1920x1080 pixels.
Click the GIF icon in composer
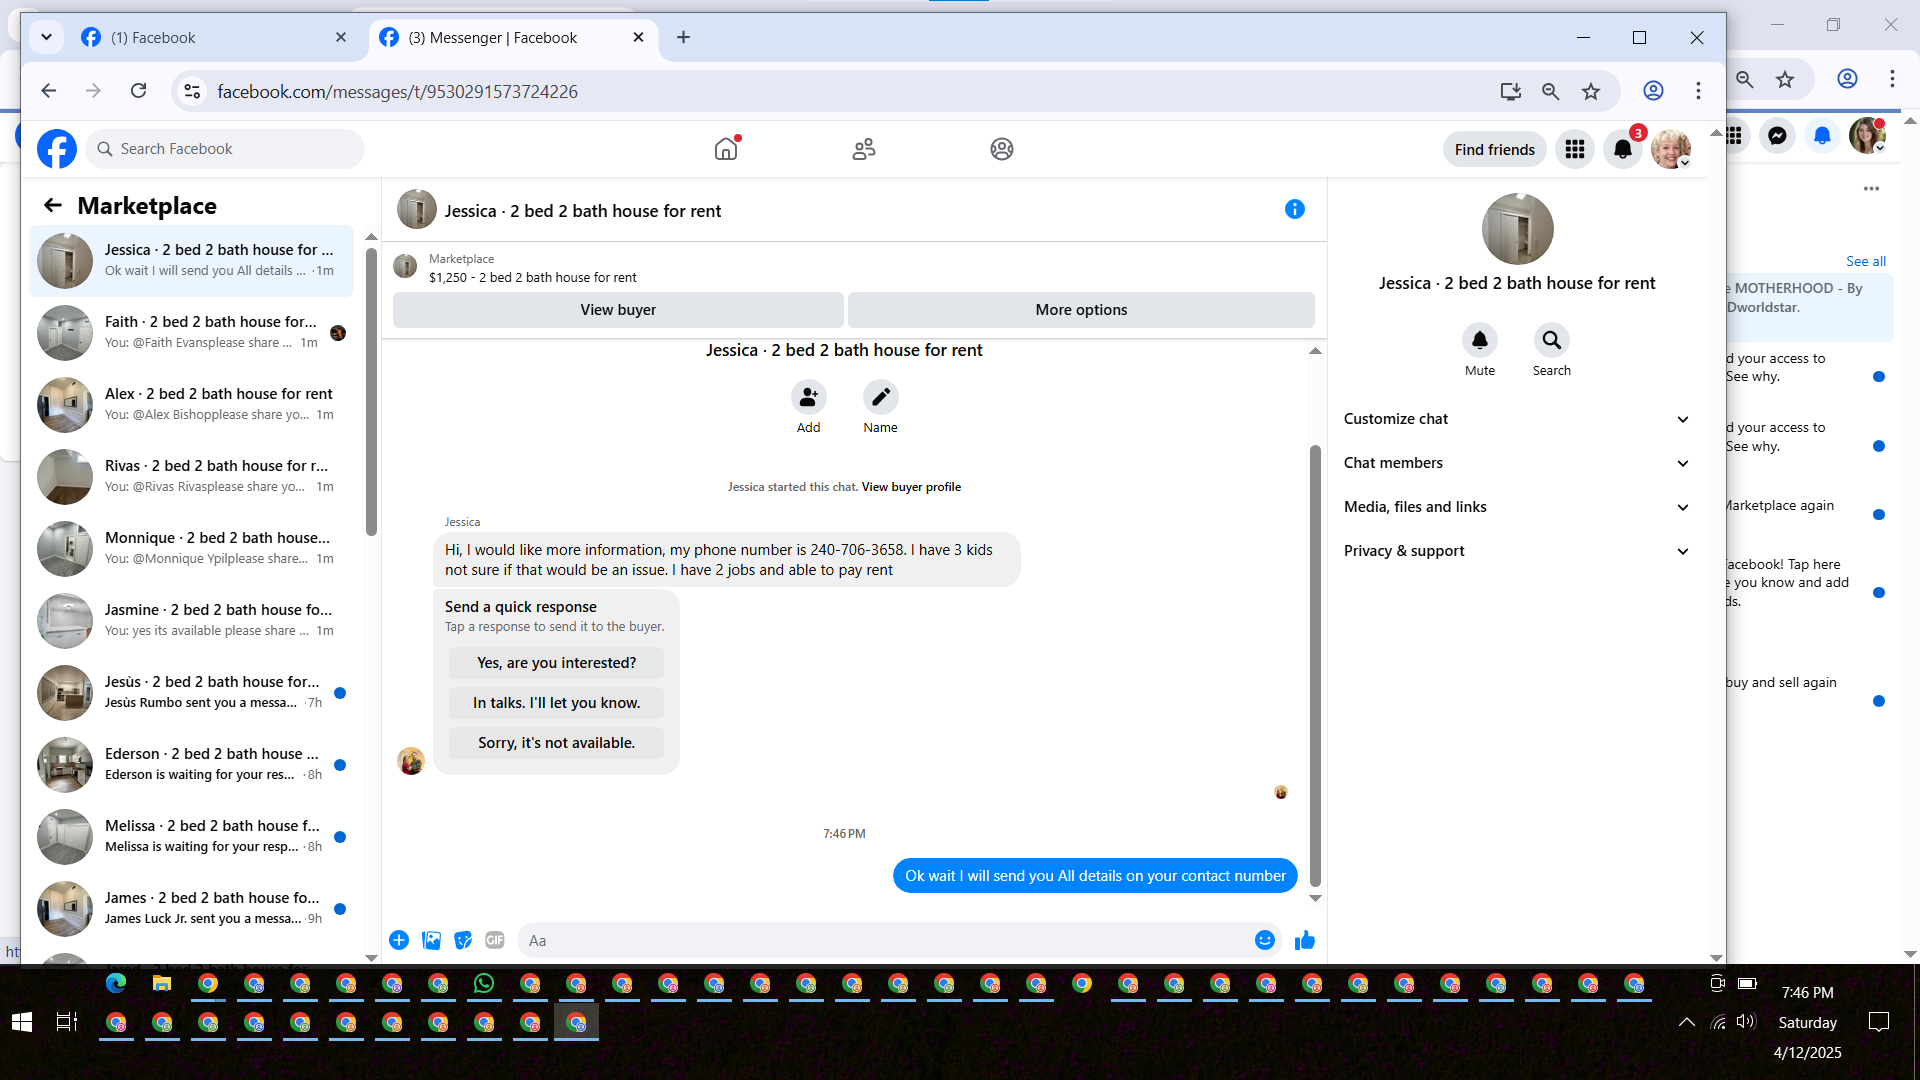494,940
